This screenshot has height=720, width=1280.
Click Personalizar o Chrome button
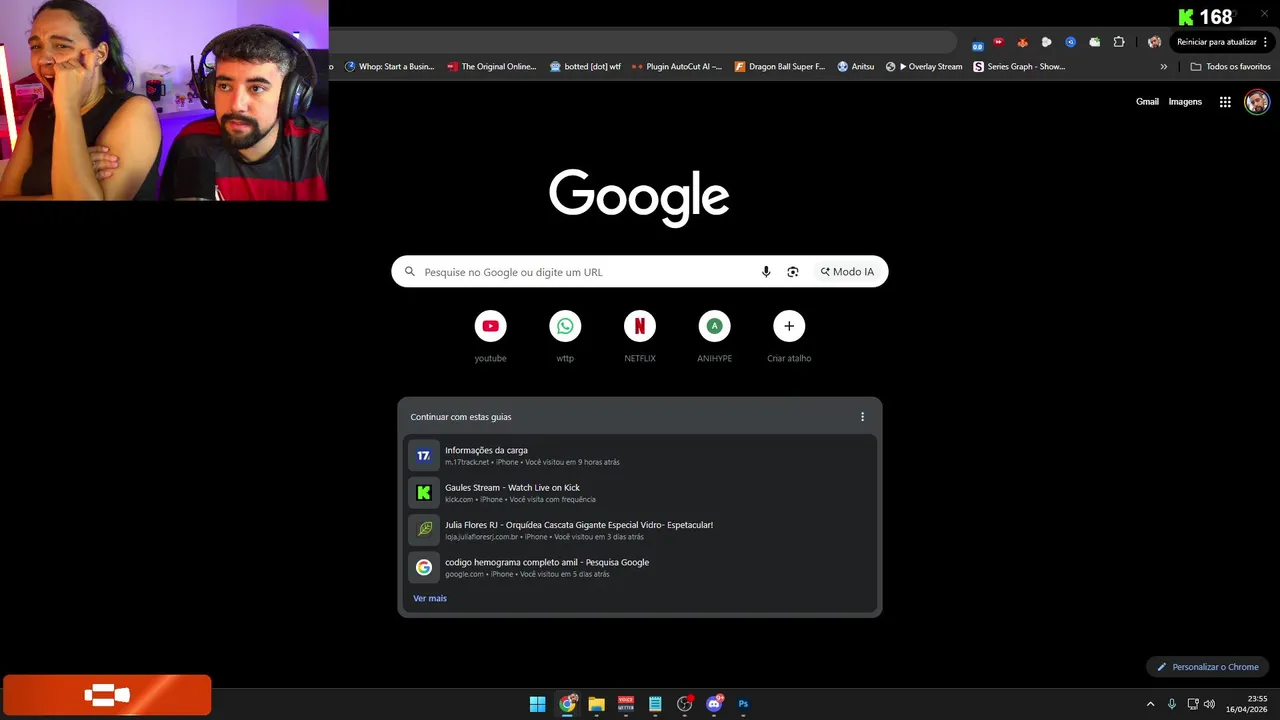pyautogui.click(x=1208, y=667)
